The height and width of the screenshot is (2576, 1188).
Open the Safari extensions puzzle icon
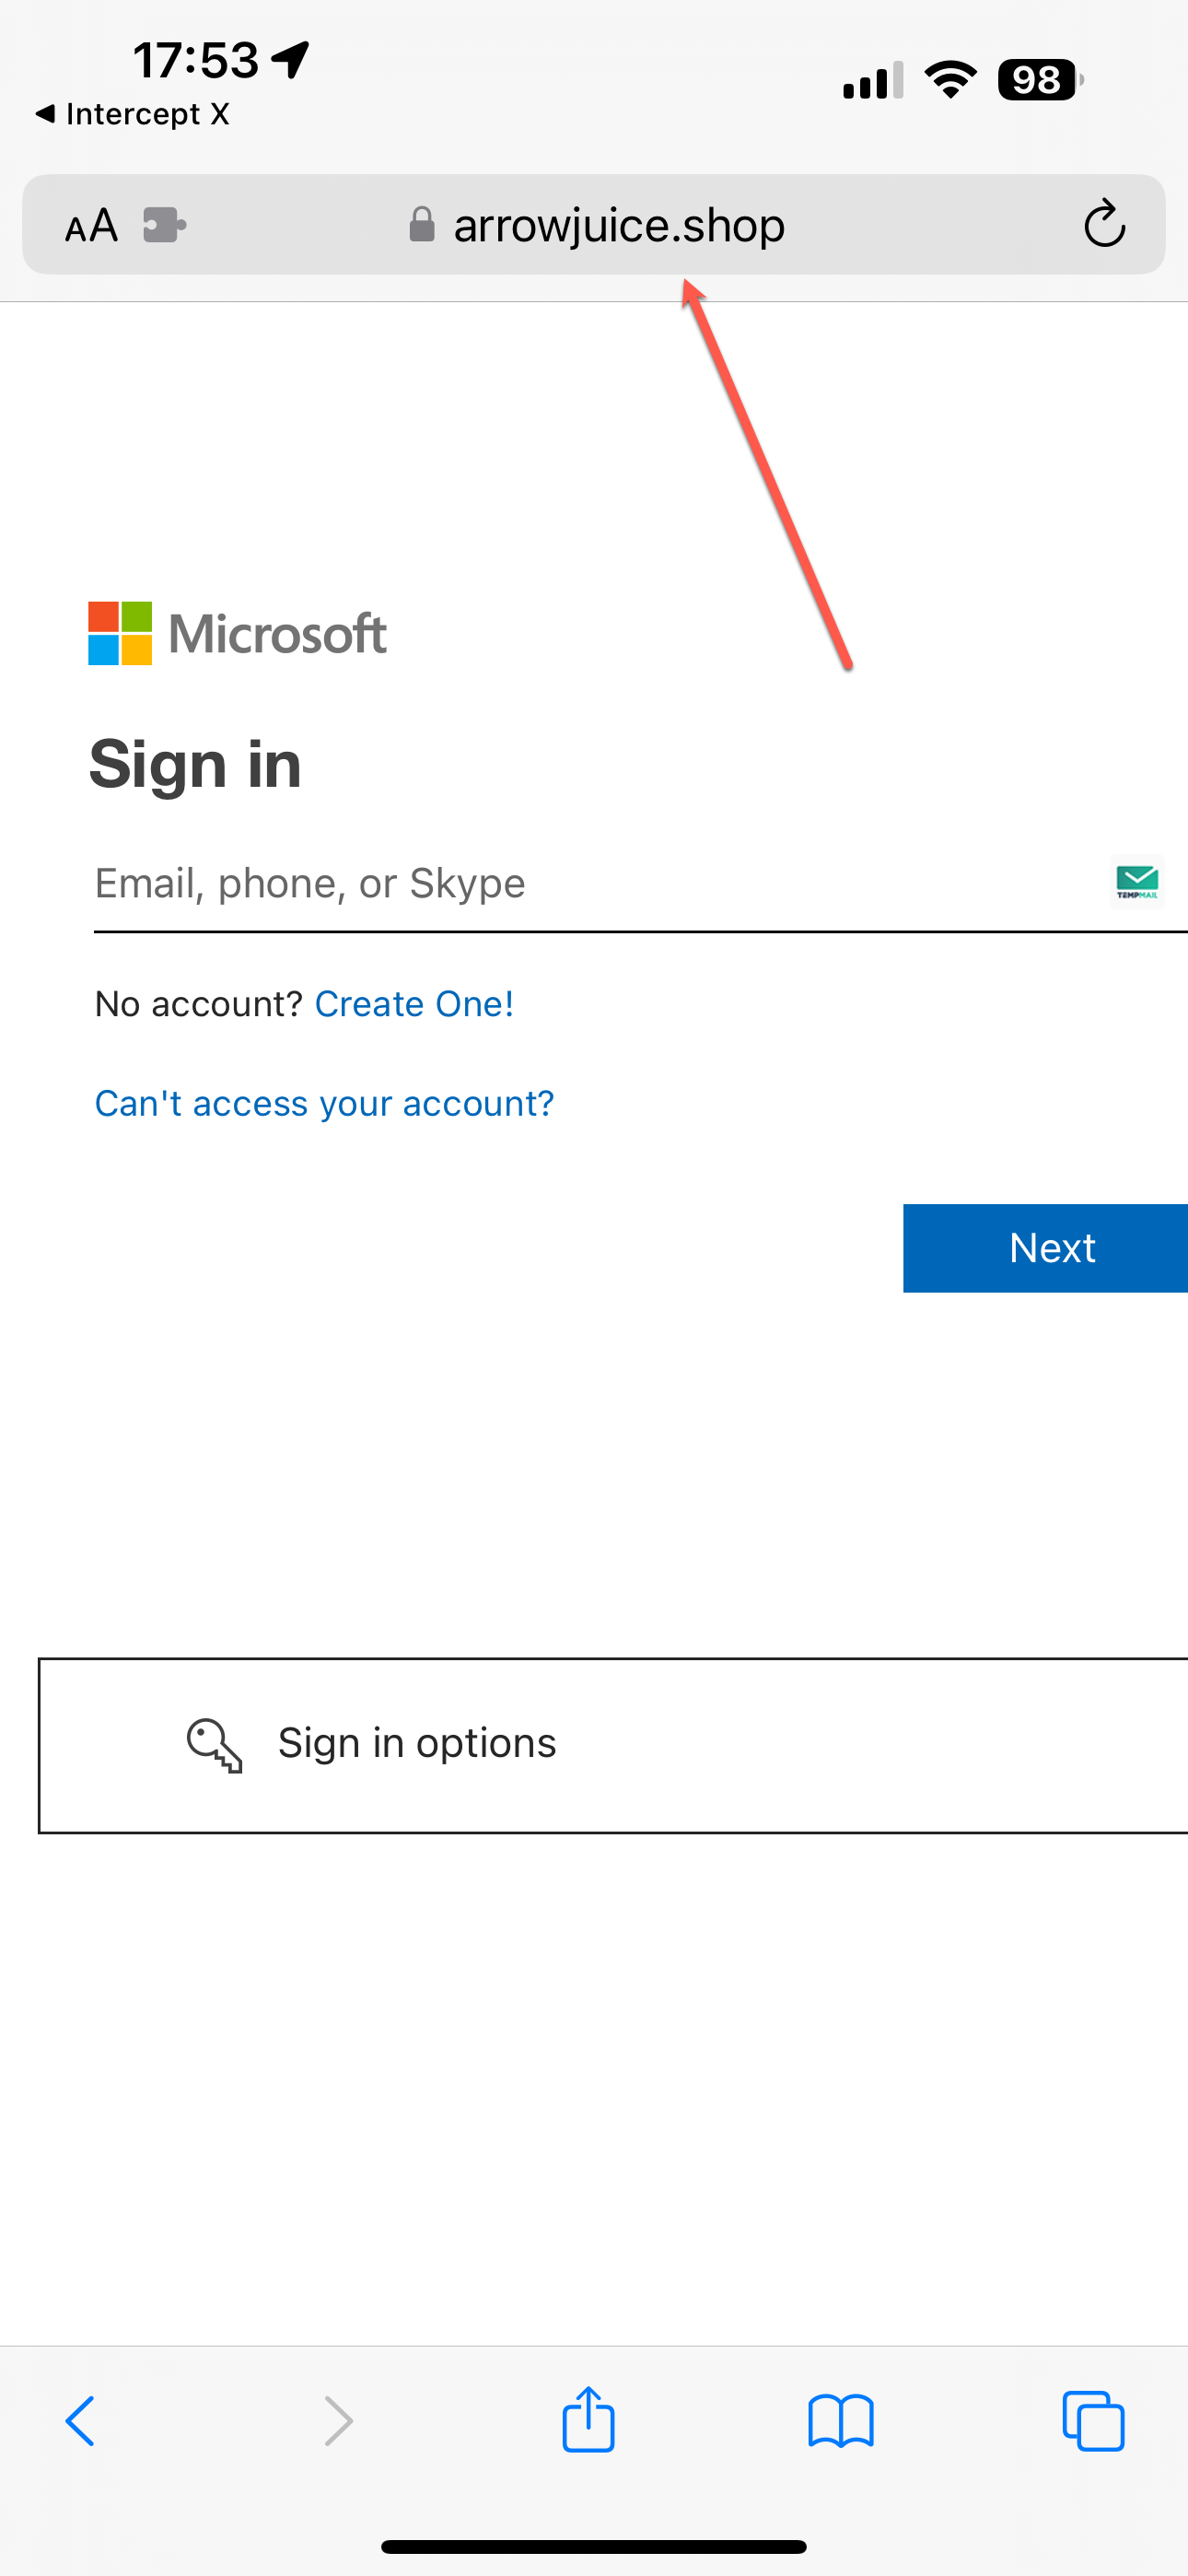pyautogui.click(x=164, y=225)
